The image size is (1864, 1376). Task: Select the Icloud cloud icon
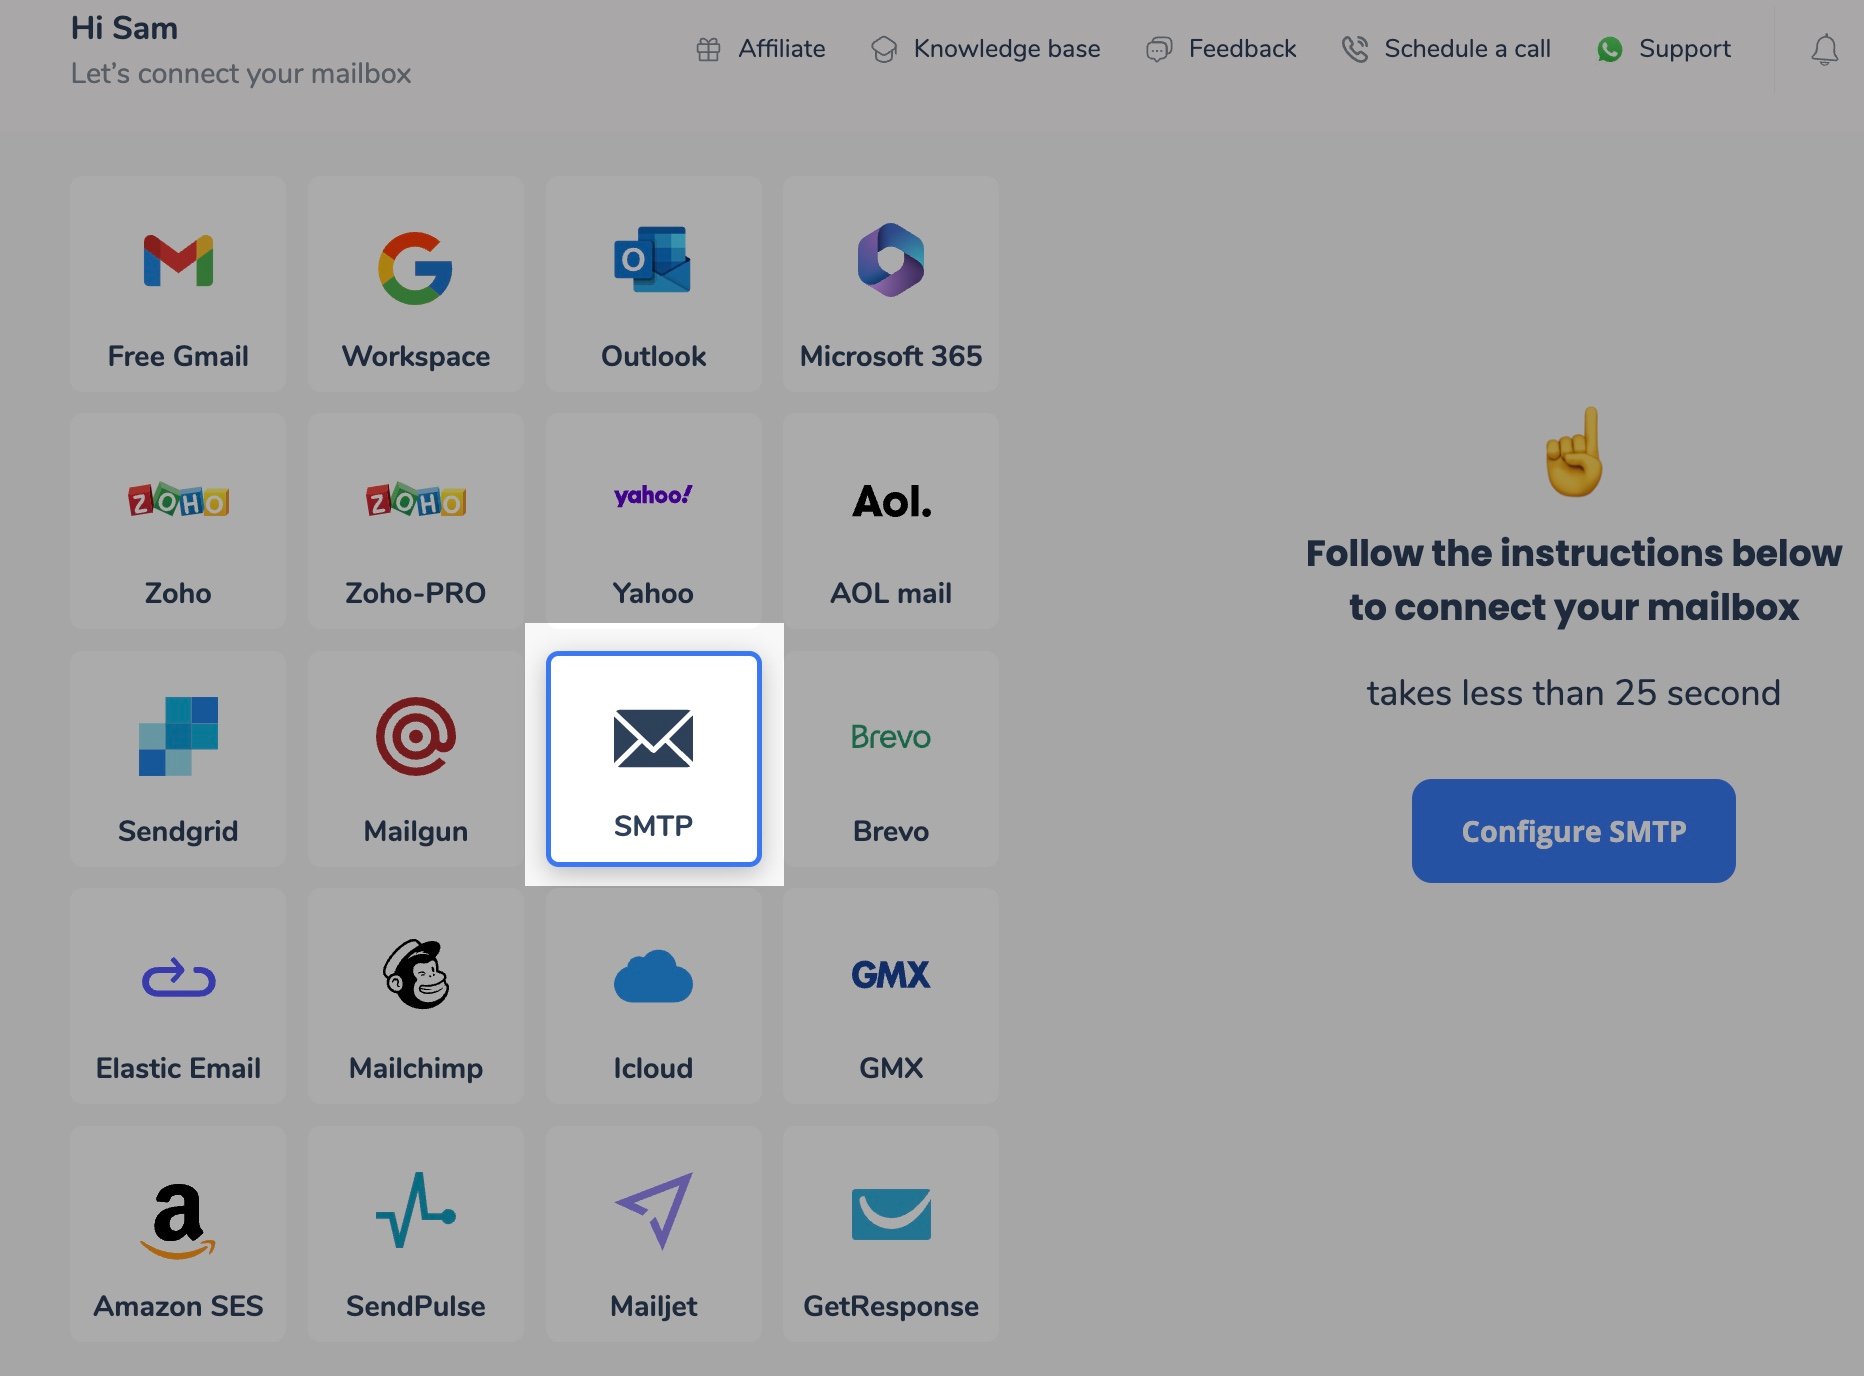(652, 978)
